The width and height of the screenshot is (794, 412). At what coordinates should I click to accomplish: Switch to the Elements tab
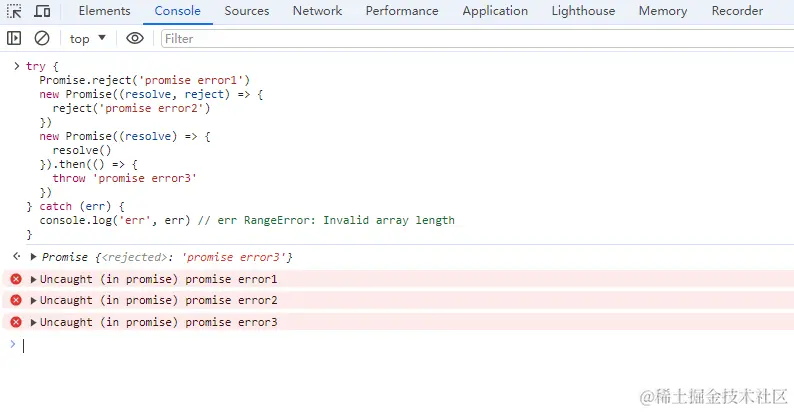[104, 11]
